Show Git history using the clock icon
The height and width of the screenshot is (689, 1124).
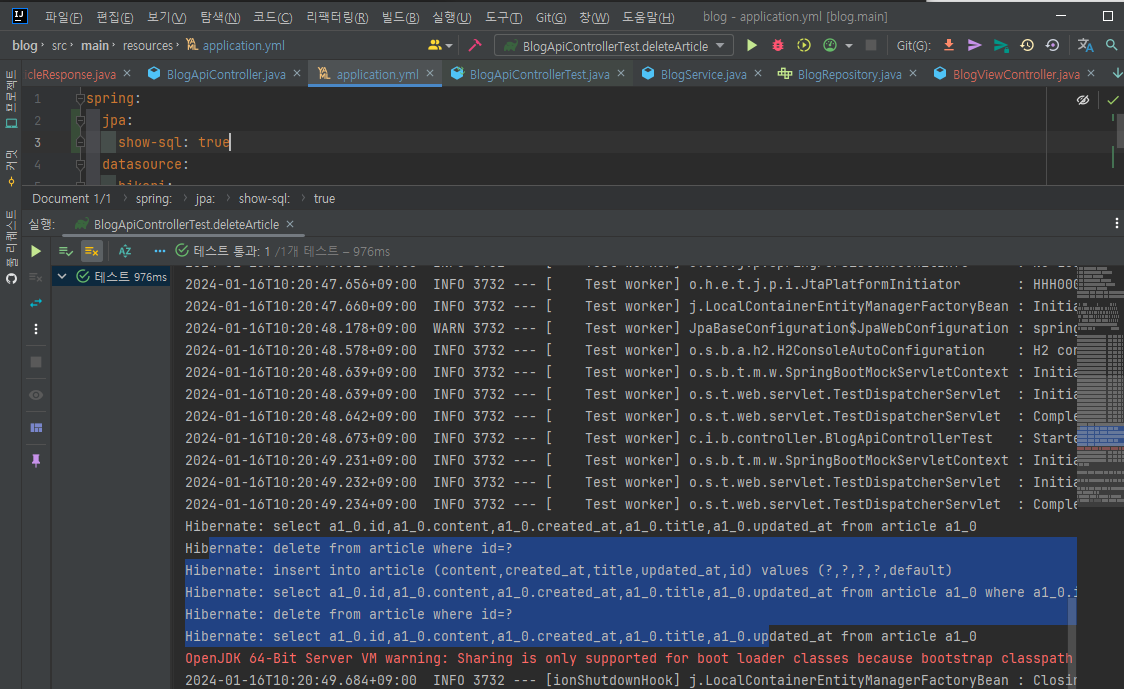[1027, 45]
